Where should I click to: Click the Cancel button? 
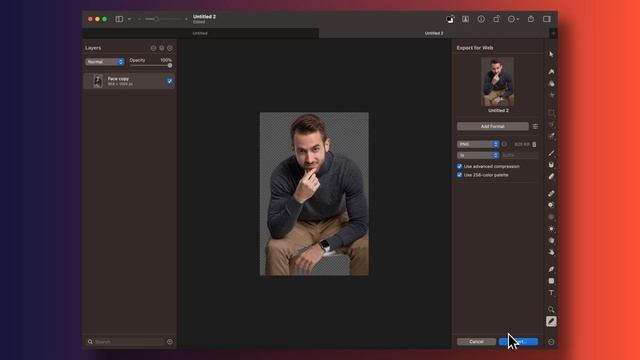coord(476,342)
